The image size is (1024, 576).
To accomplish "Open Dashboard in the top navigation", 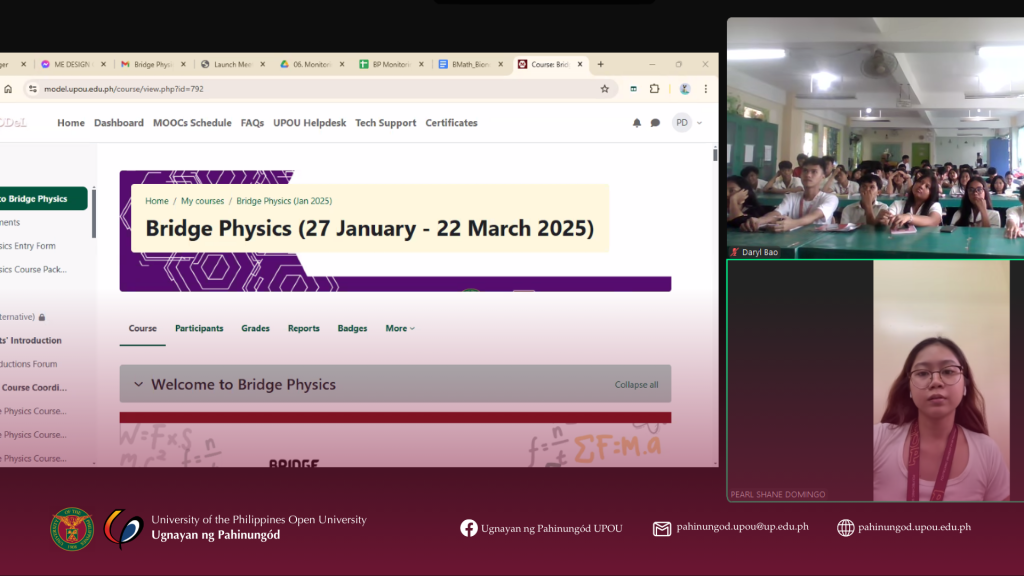I will (119, 123).
